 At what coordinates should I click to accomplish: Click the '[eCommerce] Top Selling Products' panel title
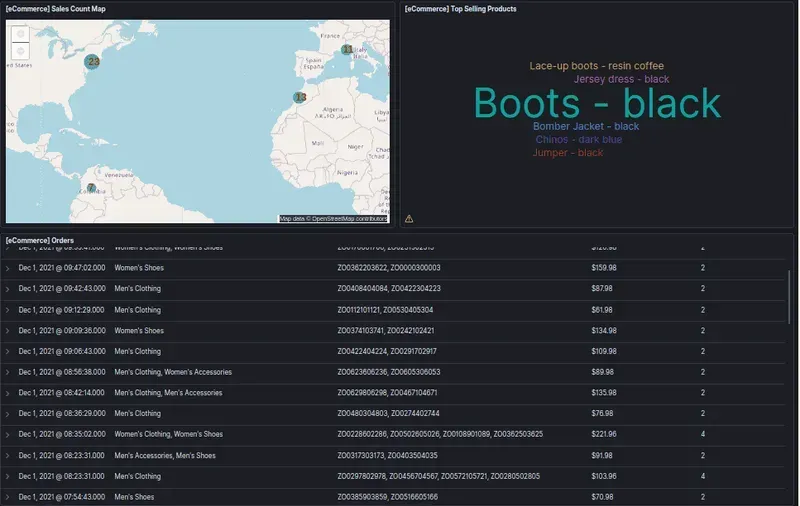[x=461, y=8]
